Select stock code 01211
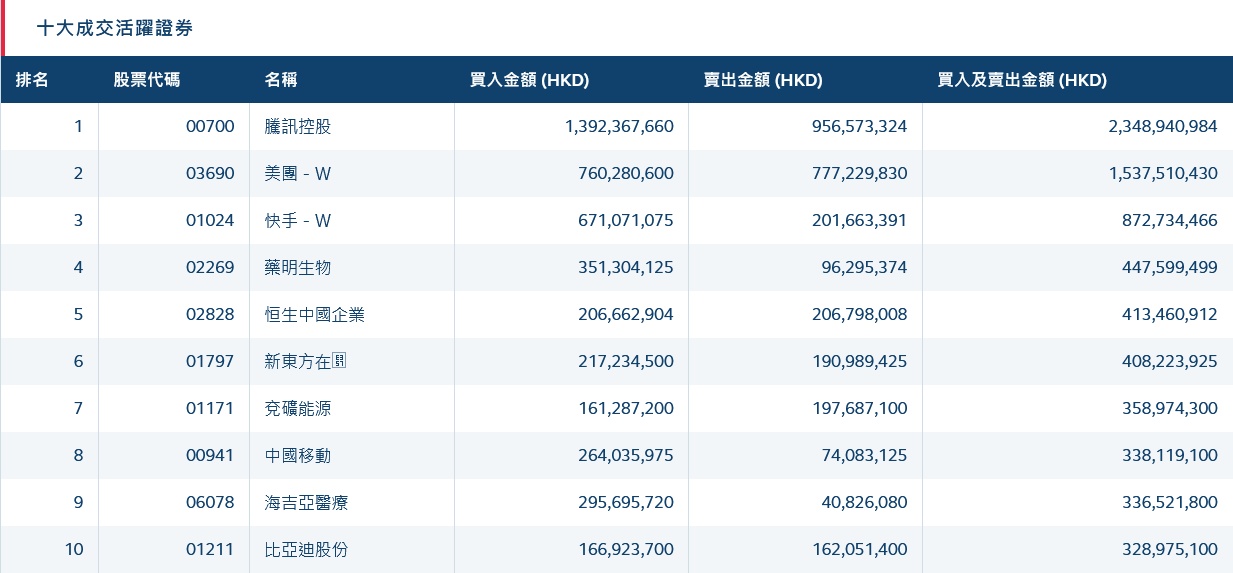The width and height of the screenshot is (1233, 573). click(x=210, y=550)
